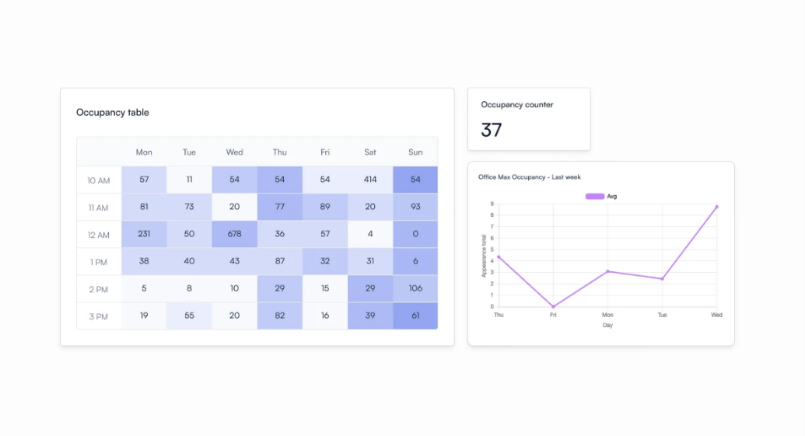This screenshot has width=805, height=436.
Task: Click the cell showing 414
Action: pos(370,179)
